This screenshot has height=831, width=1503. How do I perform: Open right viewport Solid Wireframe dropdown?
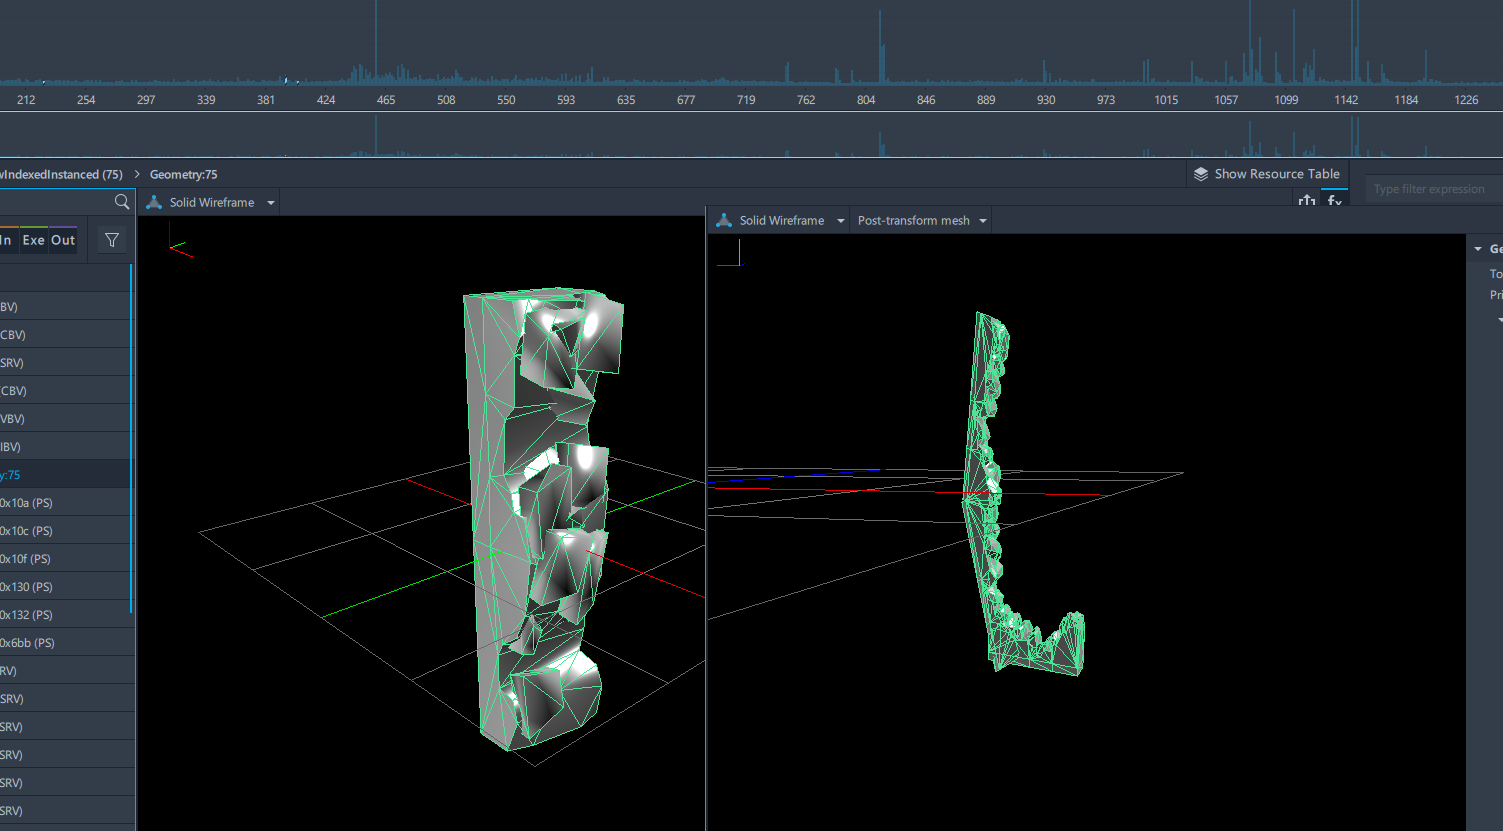(x=841, y=221)
